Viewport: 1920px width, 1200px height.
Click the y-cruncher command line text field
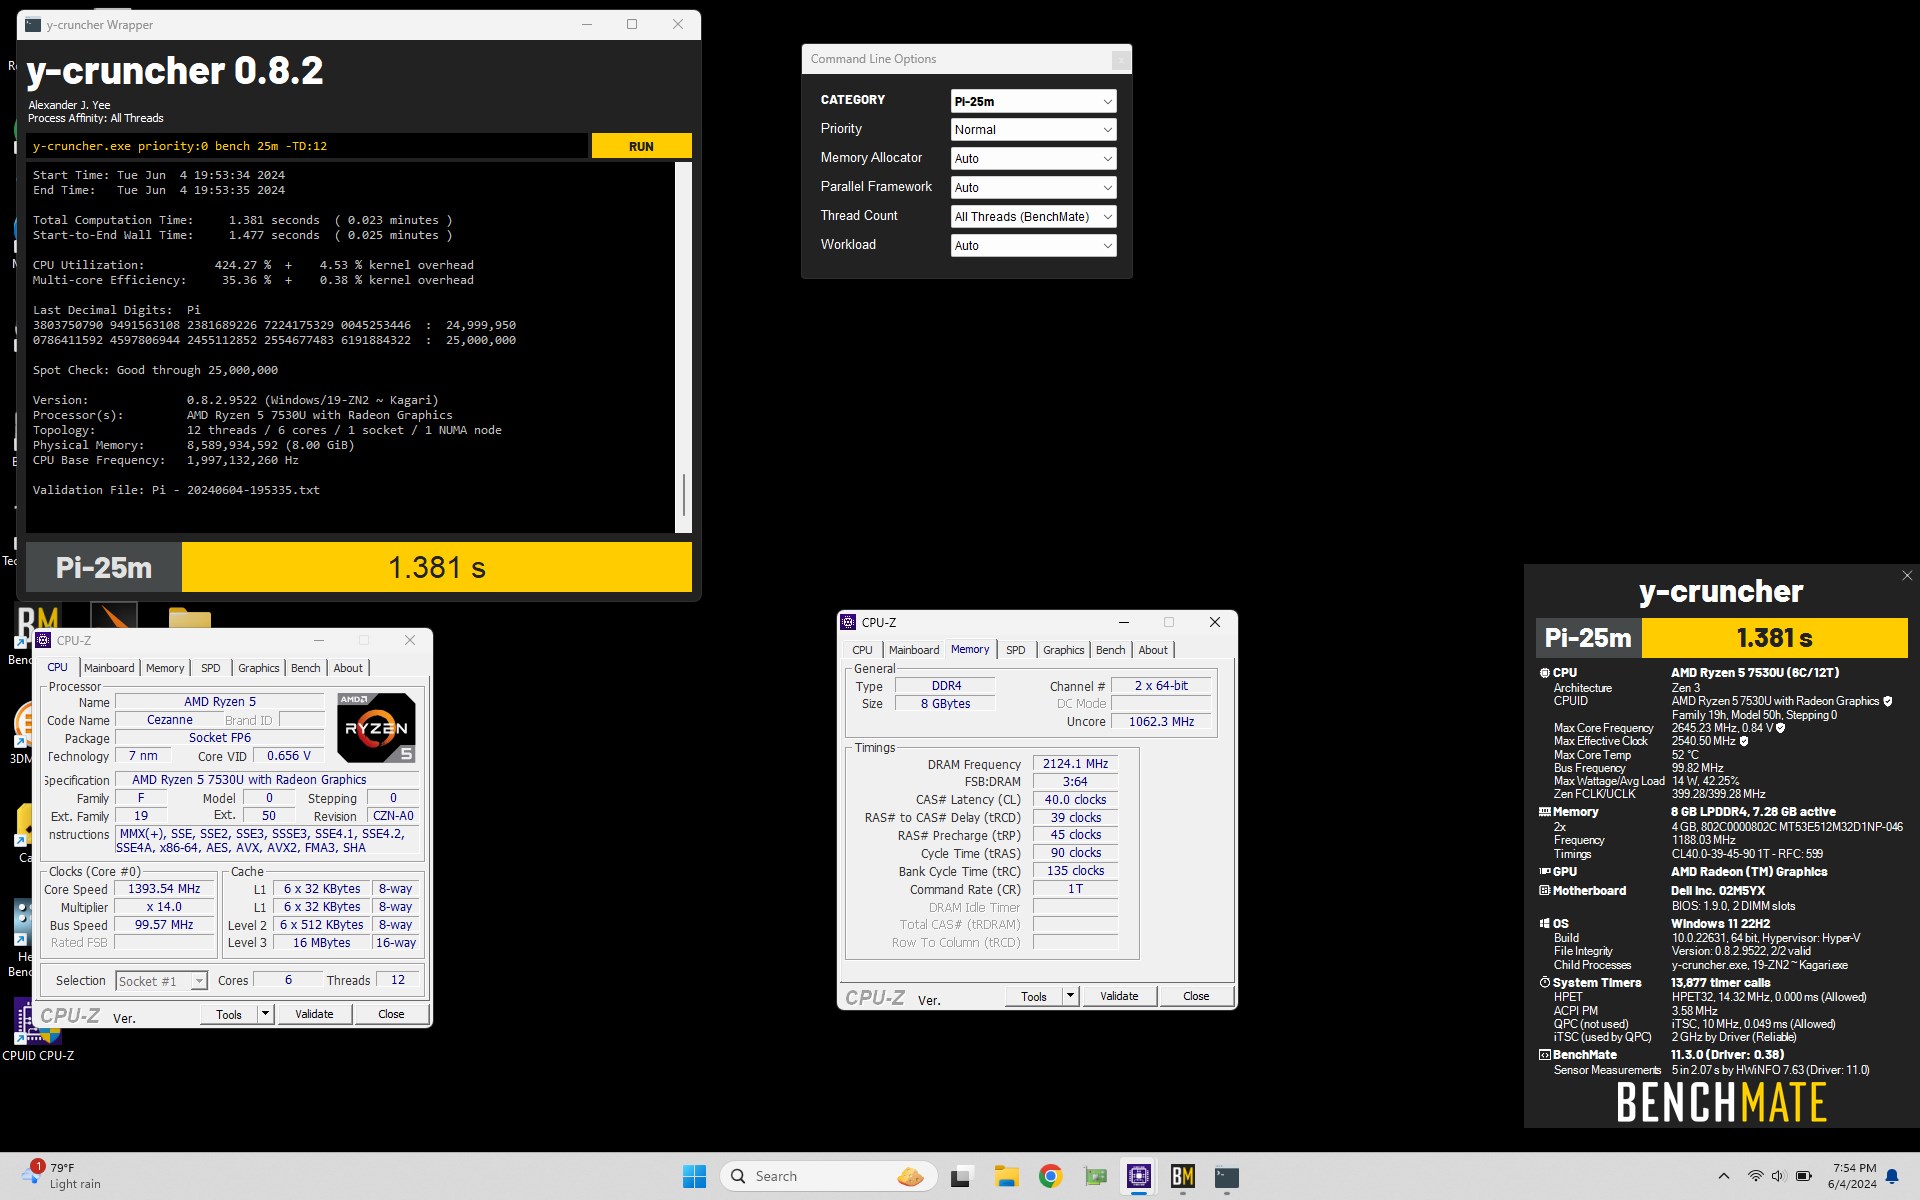[x=307, y=146]
